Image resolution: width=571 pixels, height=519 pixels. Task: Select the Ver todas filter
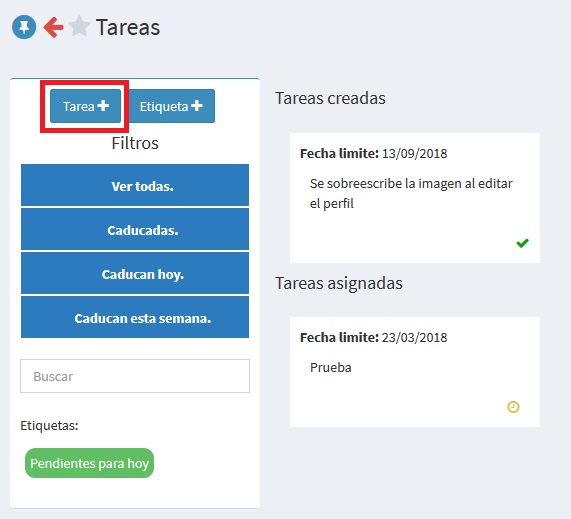point(135,185)
